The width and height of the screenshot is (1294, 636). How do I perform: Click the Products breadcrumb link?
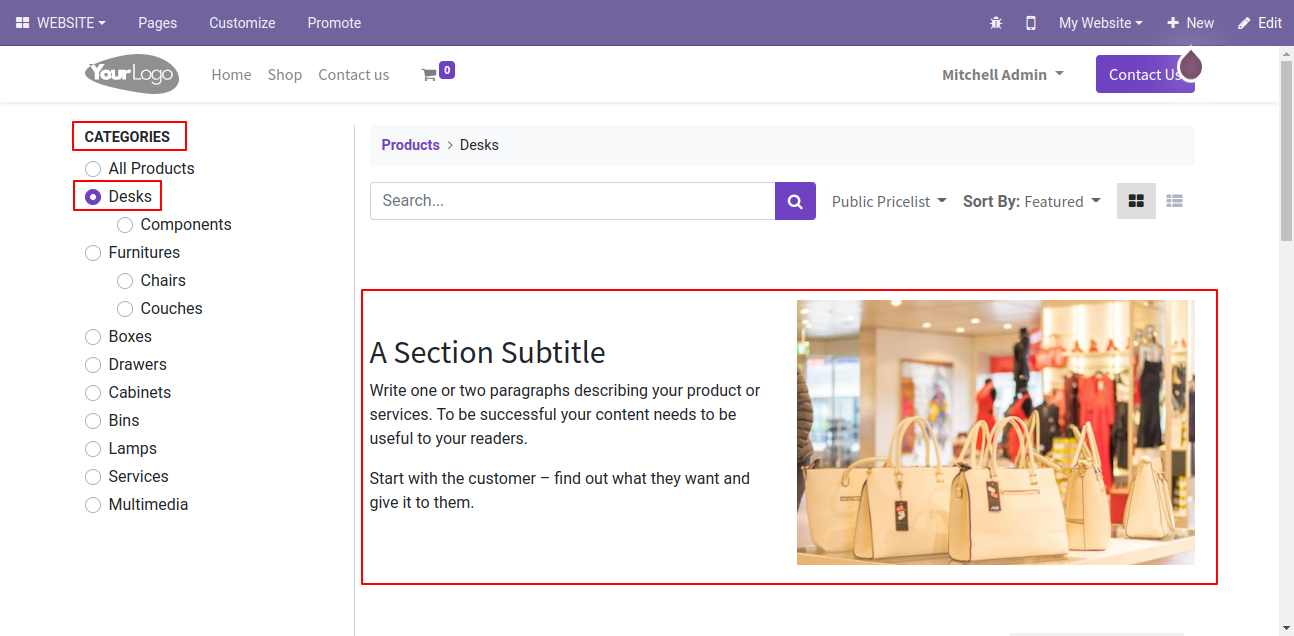tap(410, 145)
